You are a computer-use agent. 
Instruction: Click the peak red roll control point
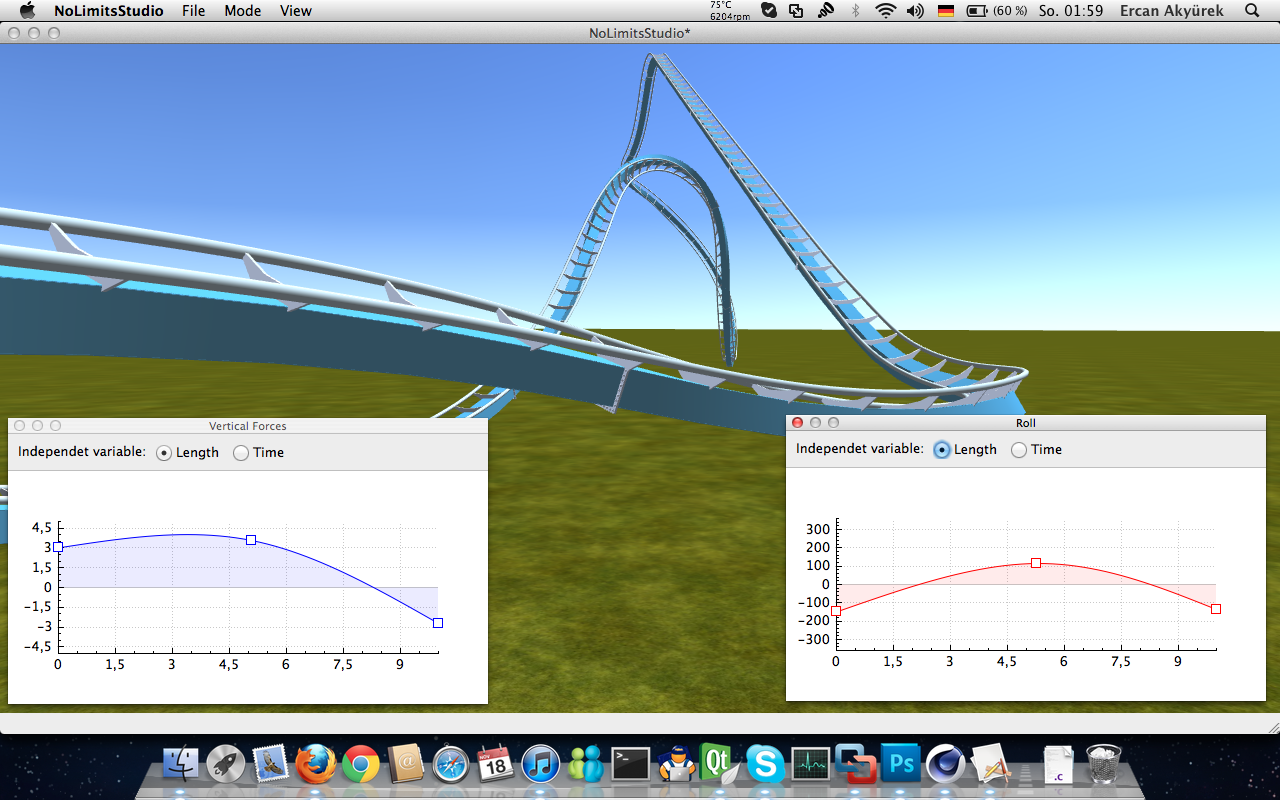tap(1036, 563)
